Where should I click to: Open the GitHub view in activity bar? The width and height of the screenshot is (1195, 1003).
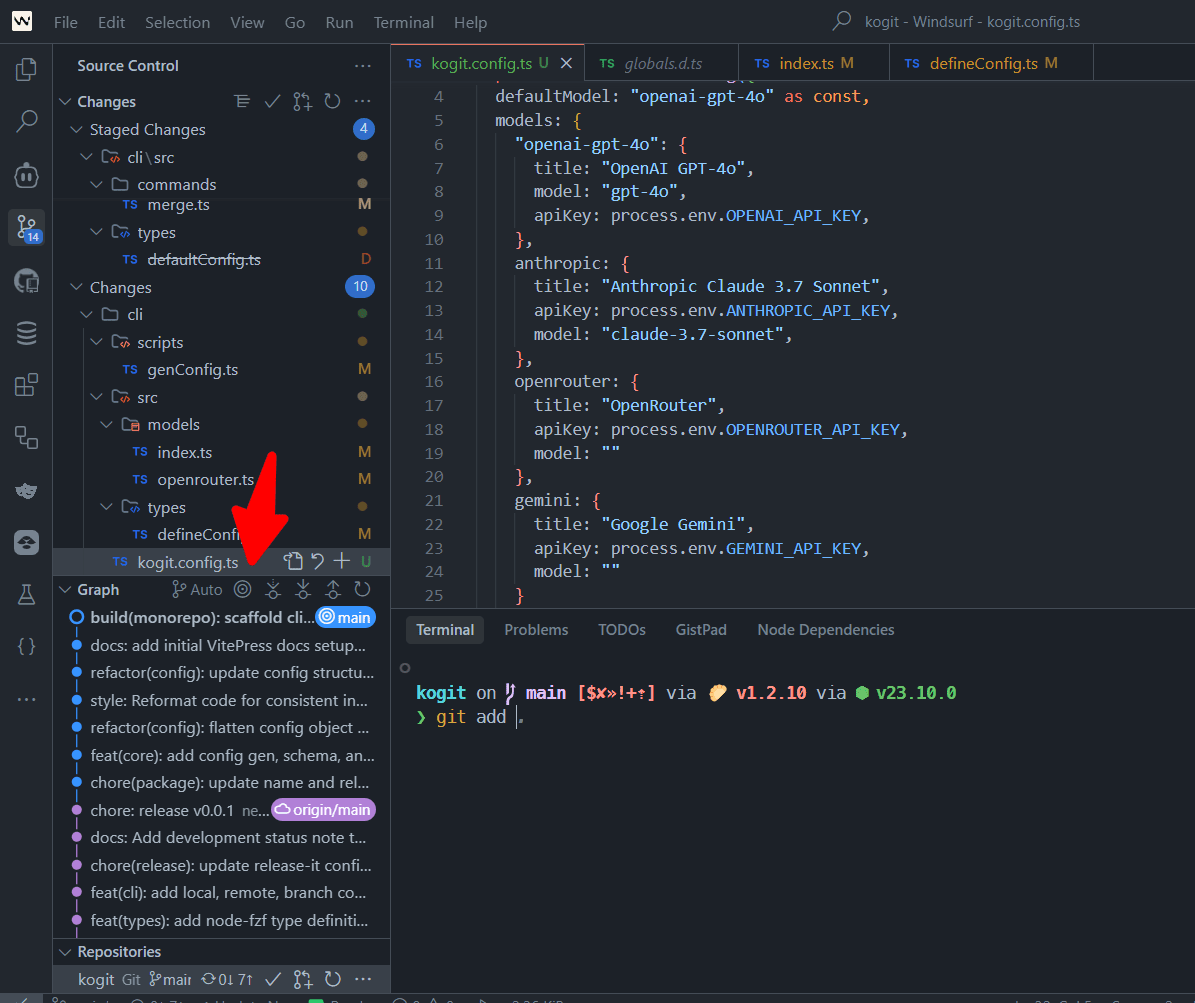point(26,280)
